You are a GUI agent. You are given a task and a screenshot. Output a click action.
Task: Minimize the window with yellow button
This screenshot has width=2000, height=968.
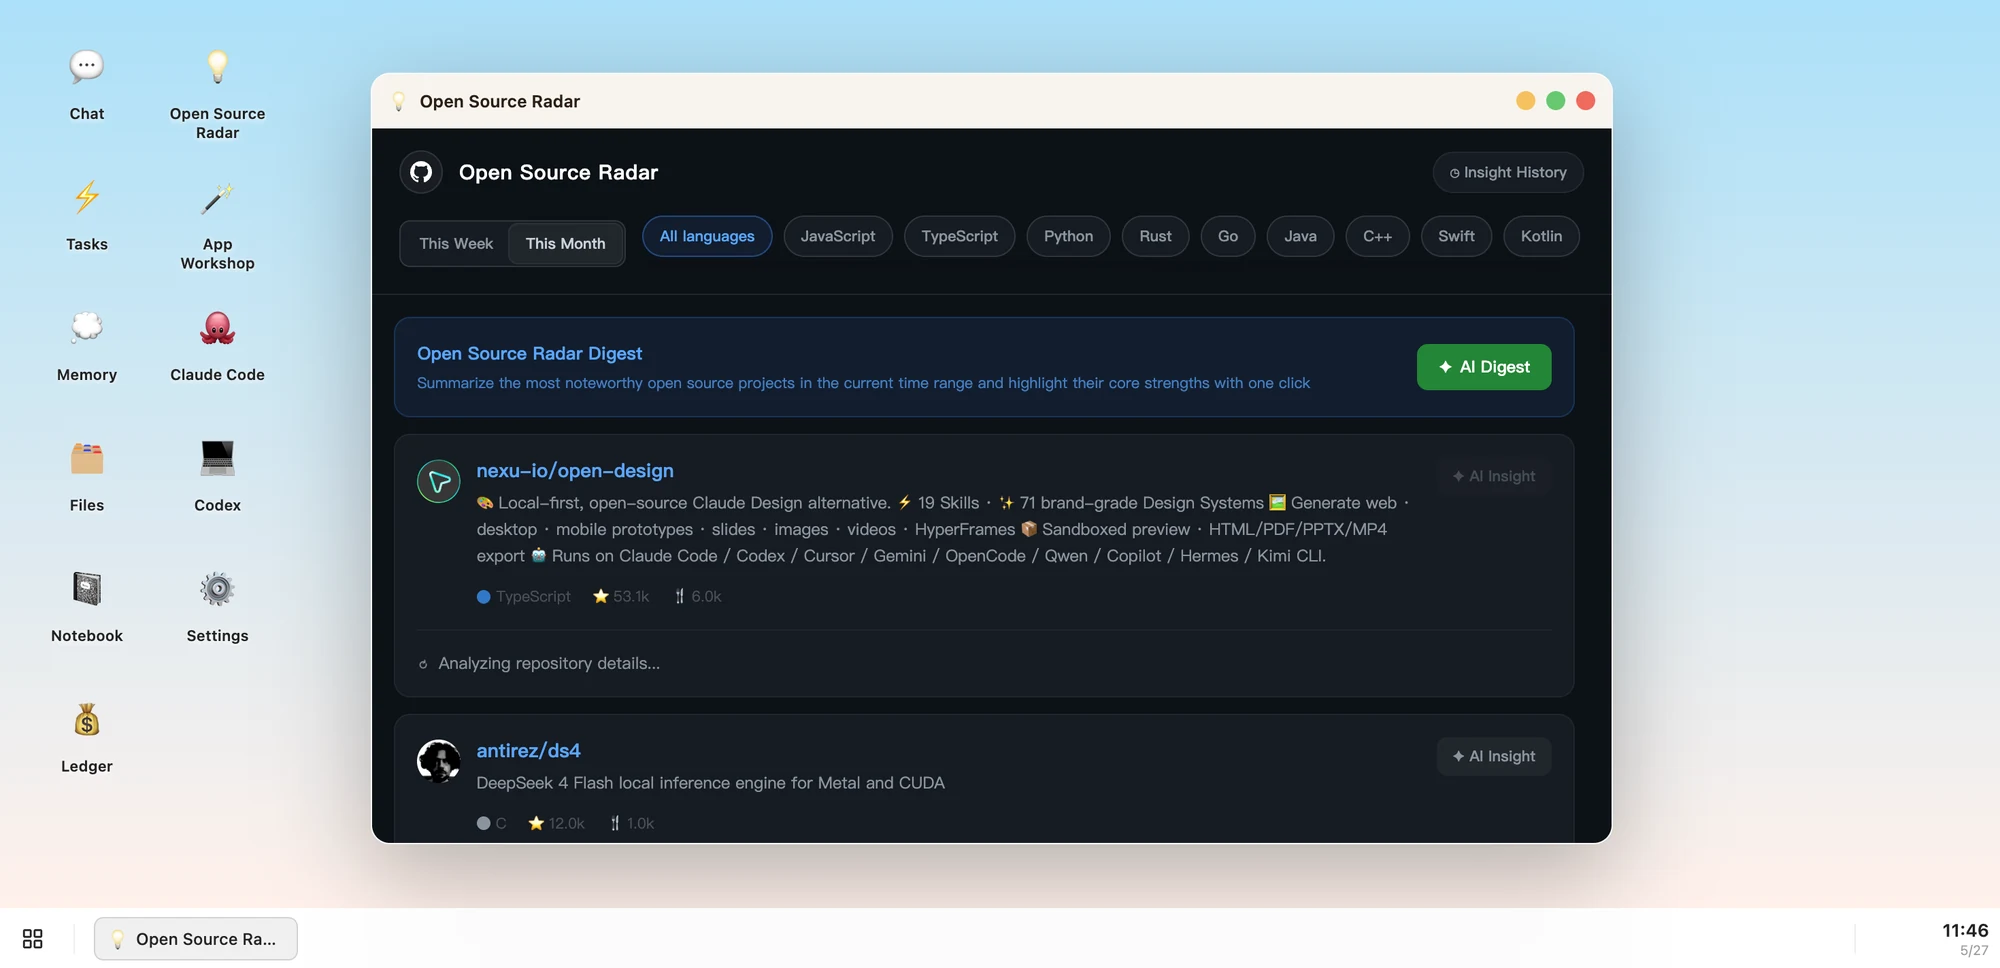(x=1525, y=101)
